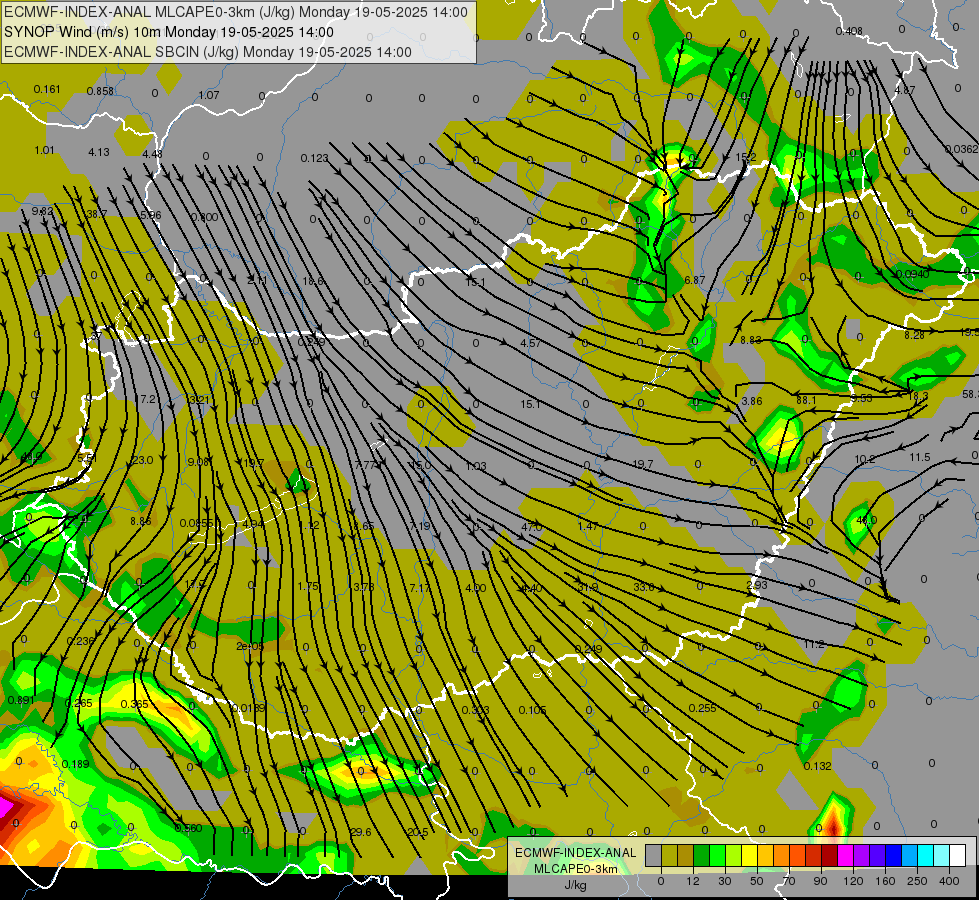This screenshot has width=979, height=900.
Task: Click the legend scale label 30
Action: click(x=724, y=881)
